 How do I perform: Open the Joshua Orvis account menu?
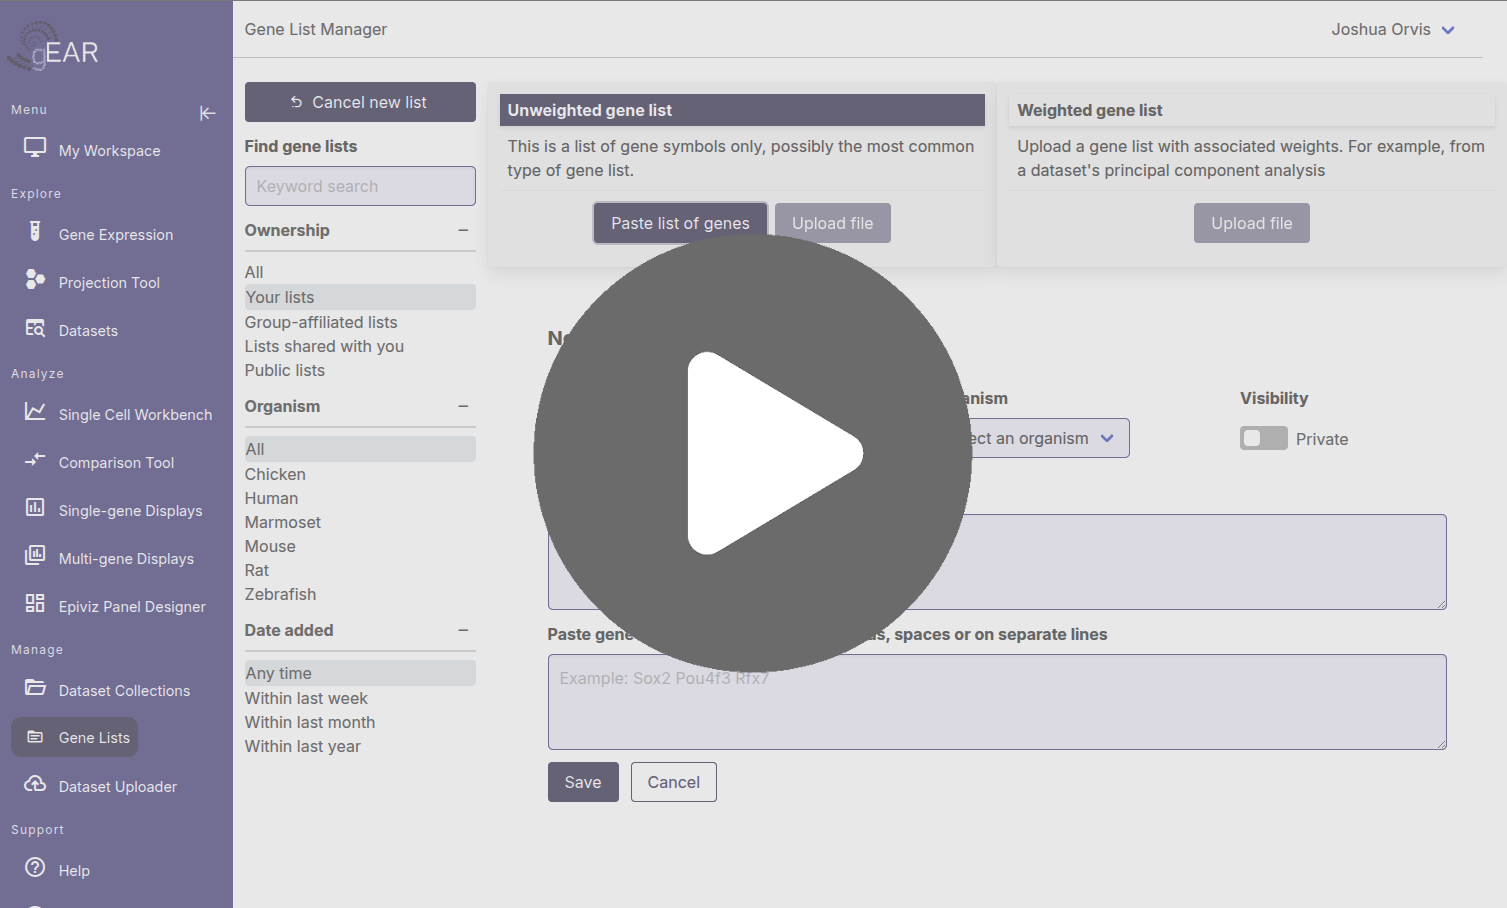click(x=1394, y=29)
